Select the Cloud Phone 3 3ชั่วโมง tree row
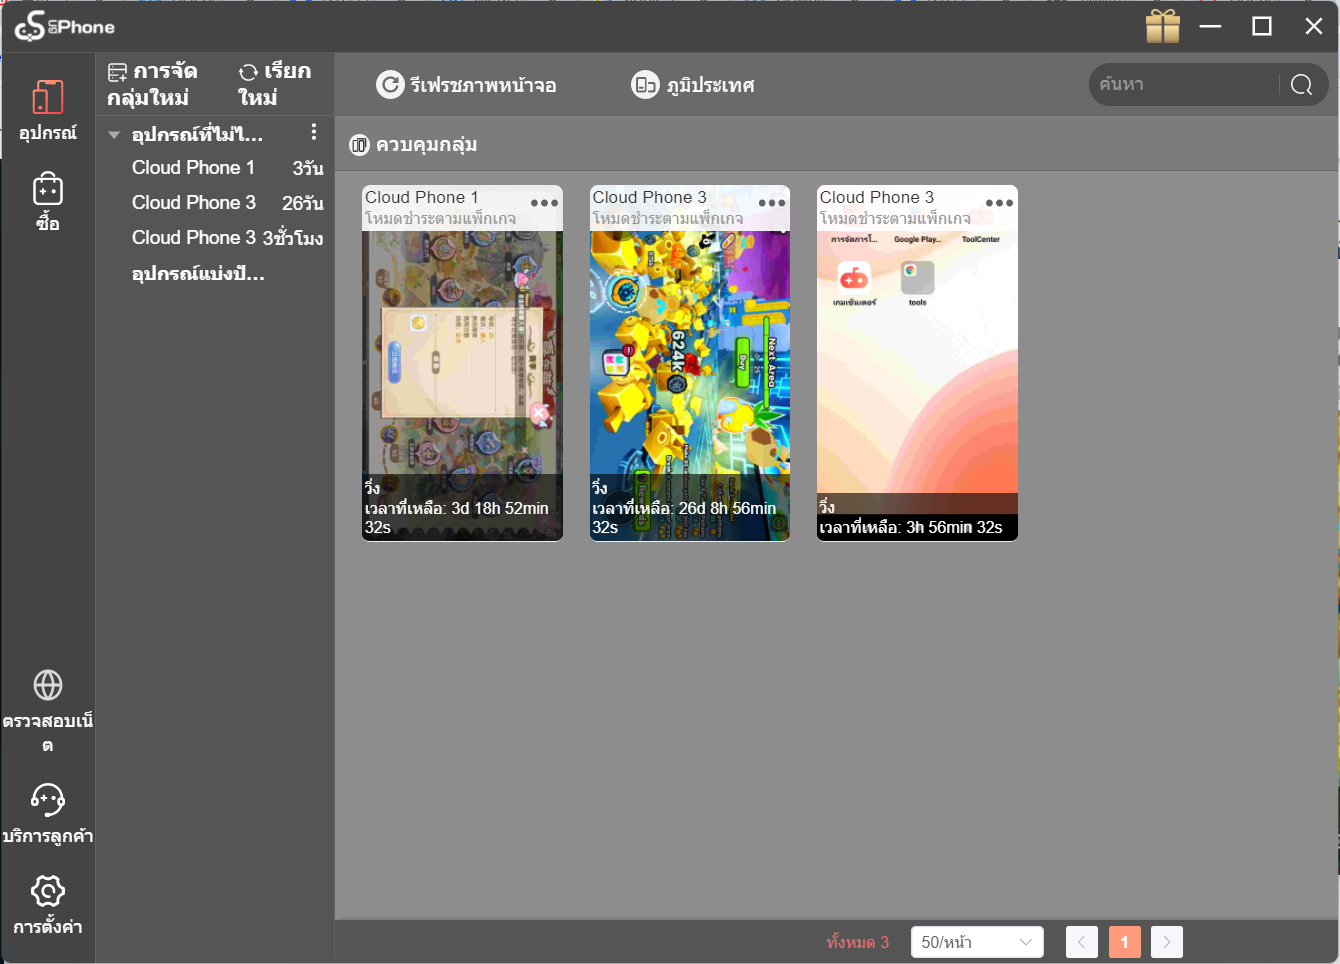Image resolution: width=1340 pixels, height=964 pixels. (x=228, y=238)
